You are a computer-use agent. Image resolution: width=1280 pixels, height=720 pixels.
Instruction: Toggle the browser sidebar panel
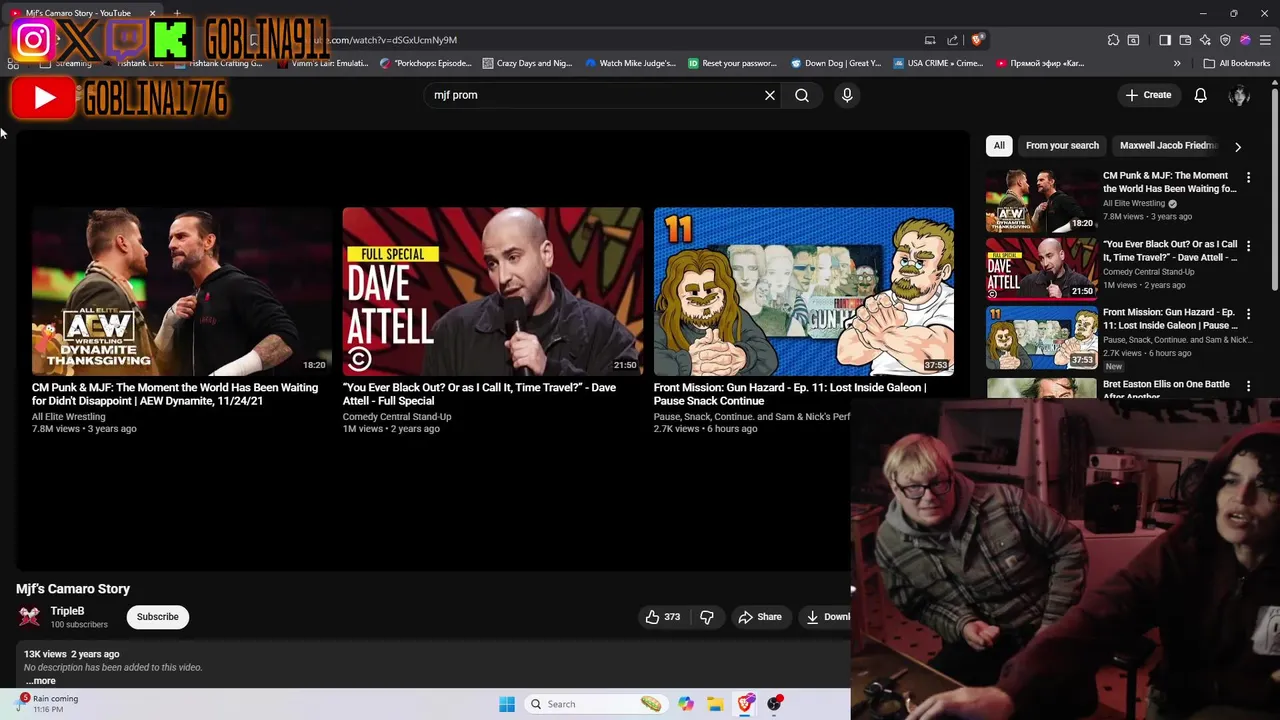click(1165, 40)
